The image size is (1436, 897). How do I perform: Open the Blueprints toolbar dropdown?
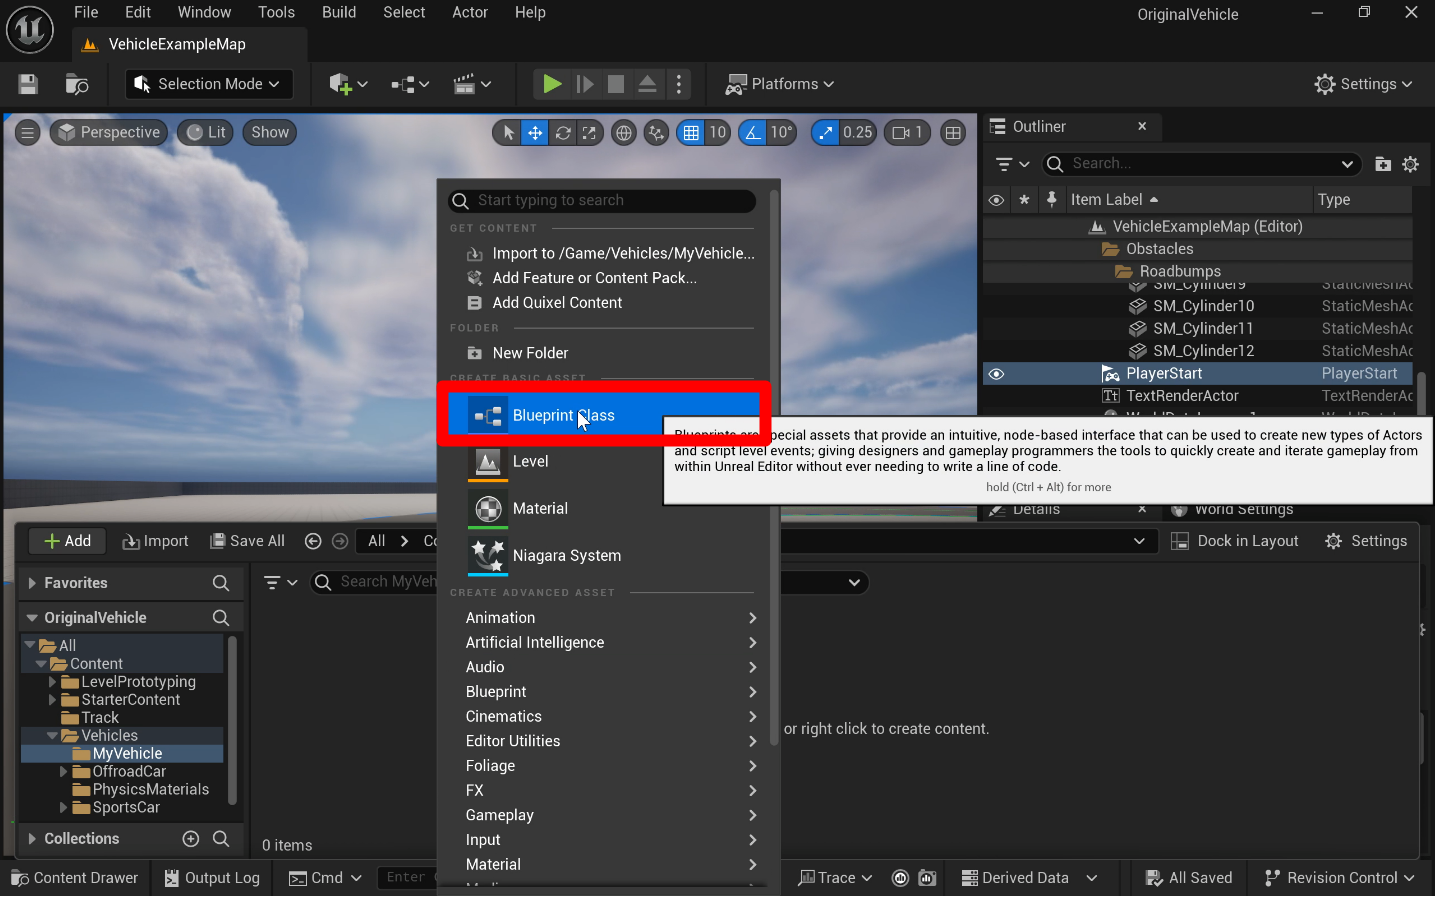(x=409, y=84)
